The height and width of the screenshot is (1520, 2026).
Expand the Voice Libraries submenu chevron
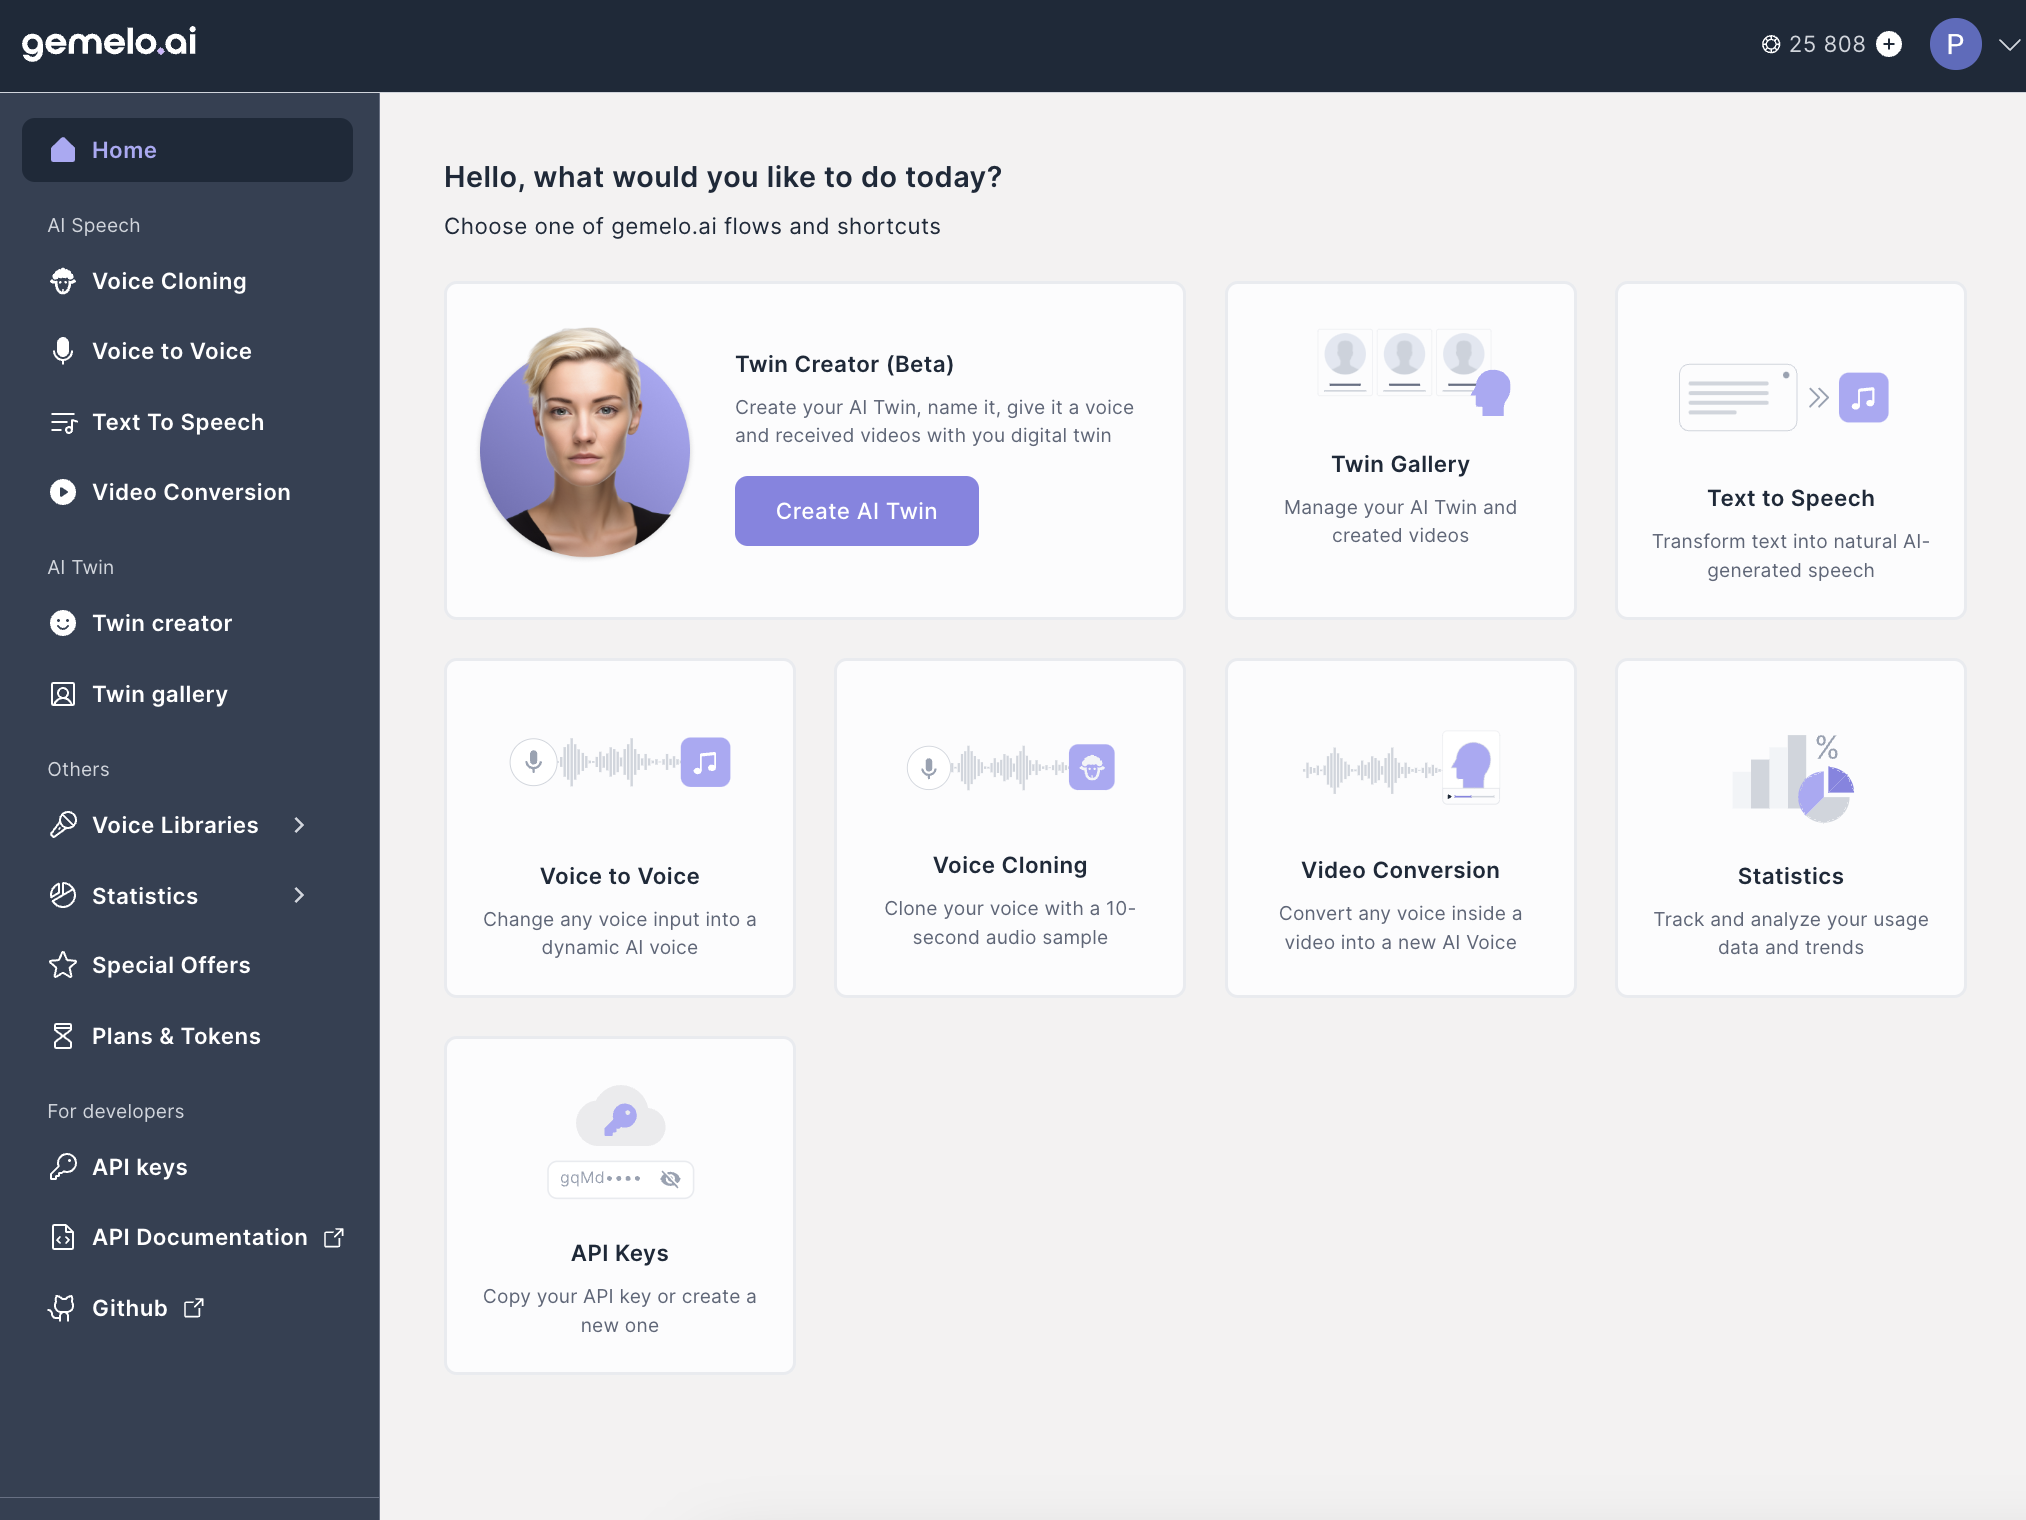point(299,825)
